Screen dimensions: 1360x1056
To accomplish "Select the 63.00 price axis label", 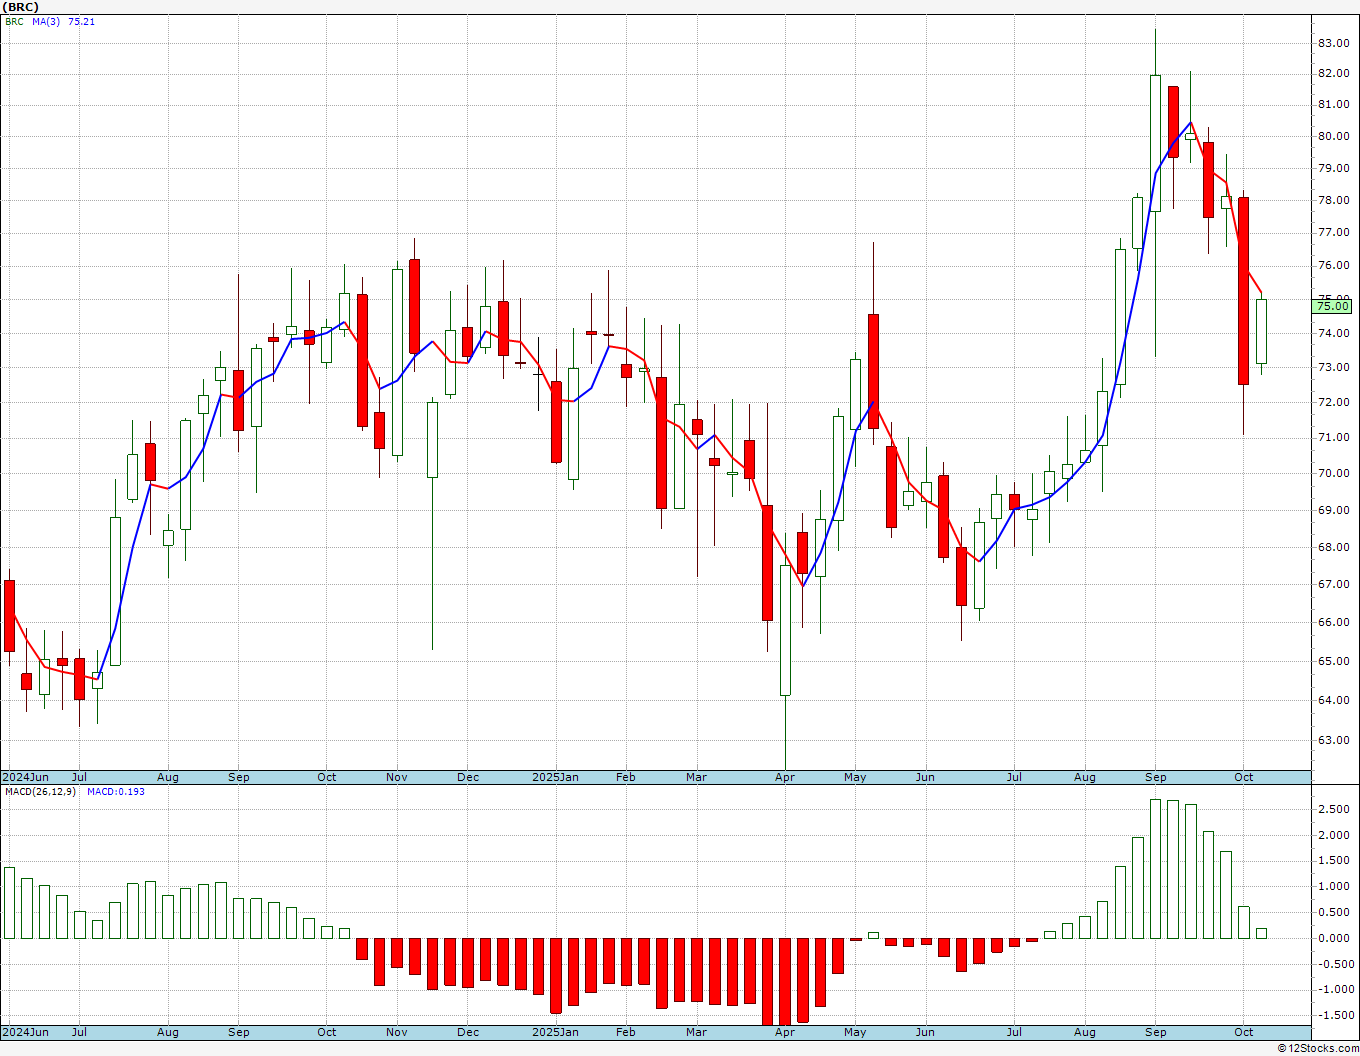I will pos(1334,741).
